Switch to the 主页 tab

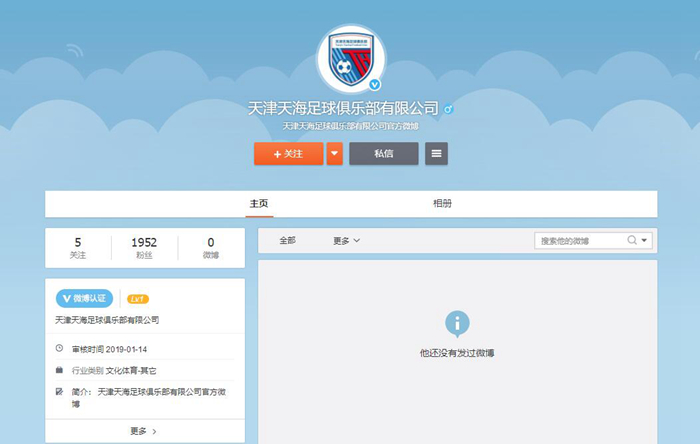(259, 203)
